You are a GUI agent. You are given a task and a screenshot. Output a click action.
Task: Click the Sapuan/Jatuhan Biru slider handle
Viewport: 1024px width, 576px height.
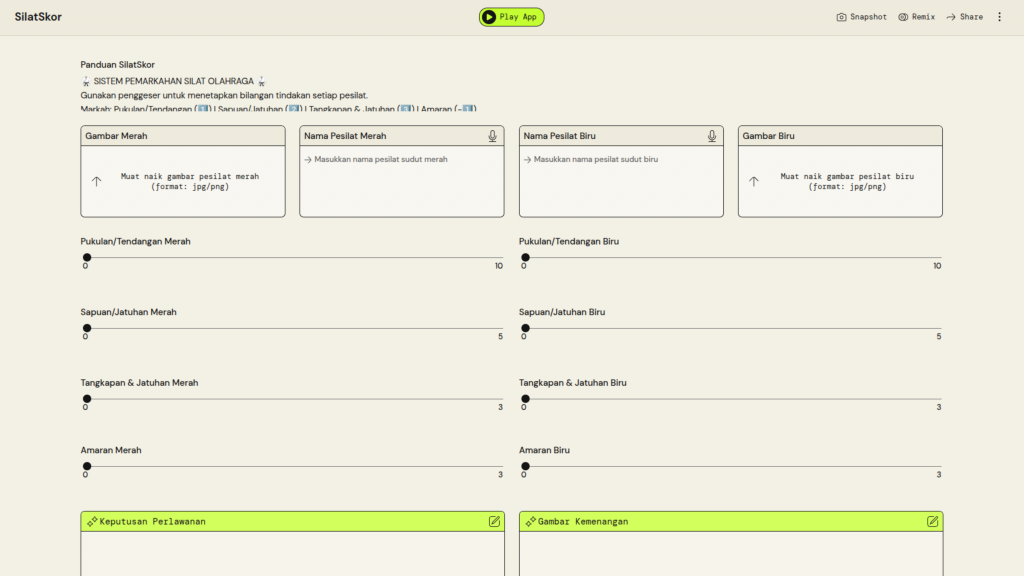(525, 328)
